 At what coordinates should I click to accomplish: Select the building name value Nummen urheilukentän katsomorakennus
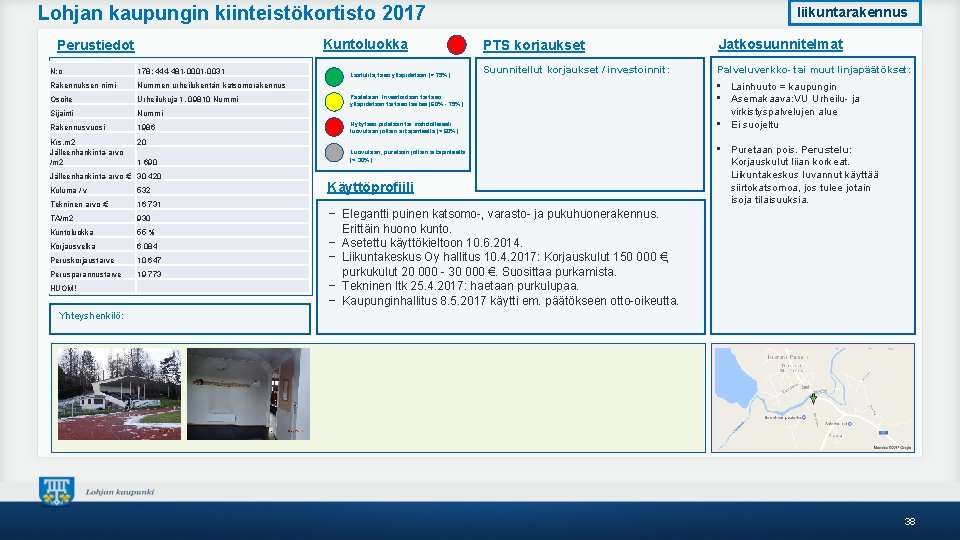click(211, 85)
